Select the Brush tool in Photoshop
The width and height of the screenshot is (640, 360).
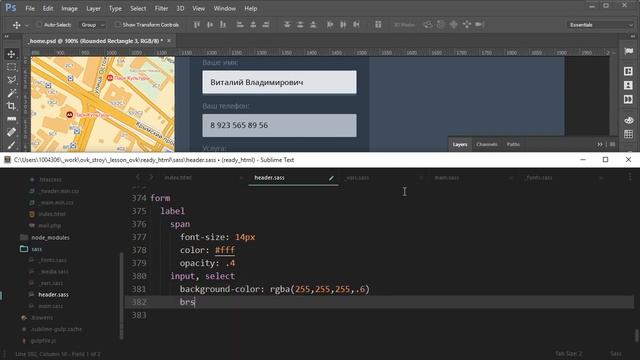point(11,144)
